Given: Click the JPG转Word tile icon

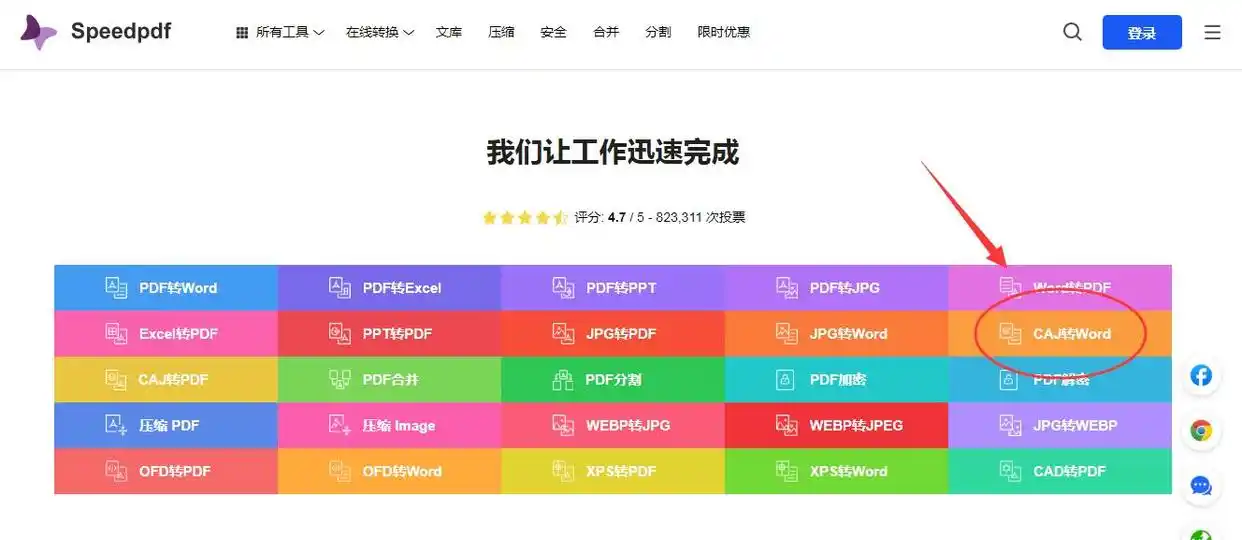Looking at the screenshot, I should (787, 334).
